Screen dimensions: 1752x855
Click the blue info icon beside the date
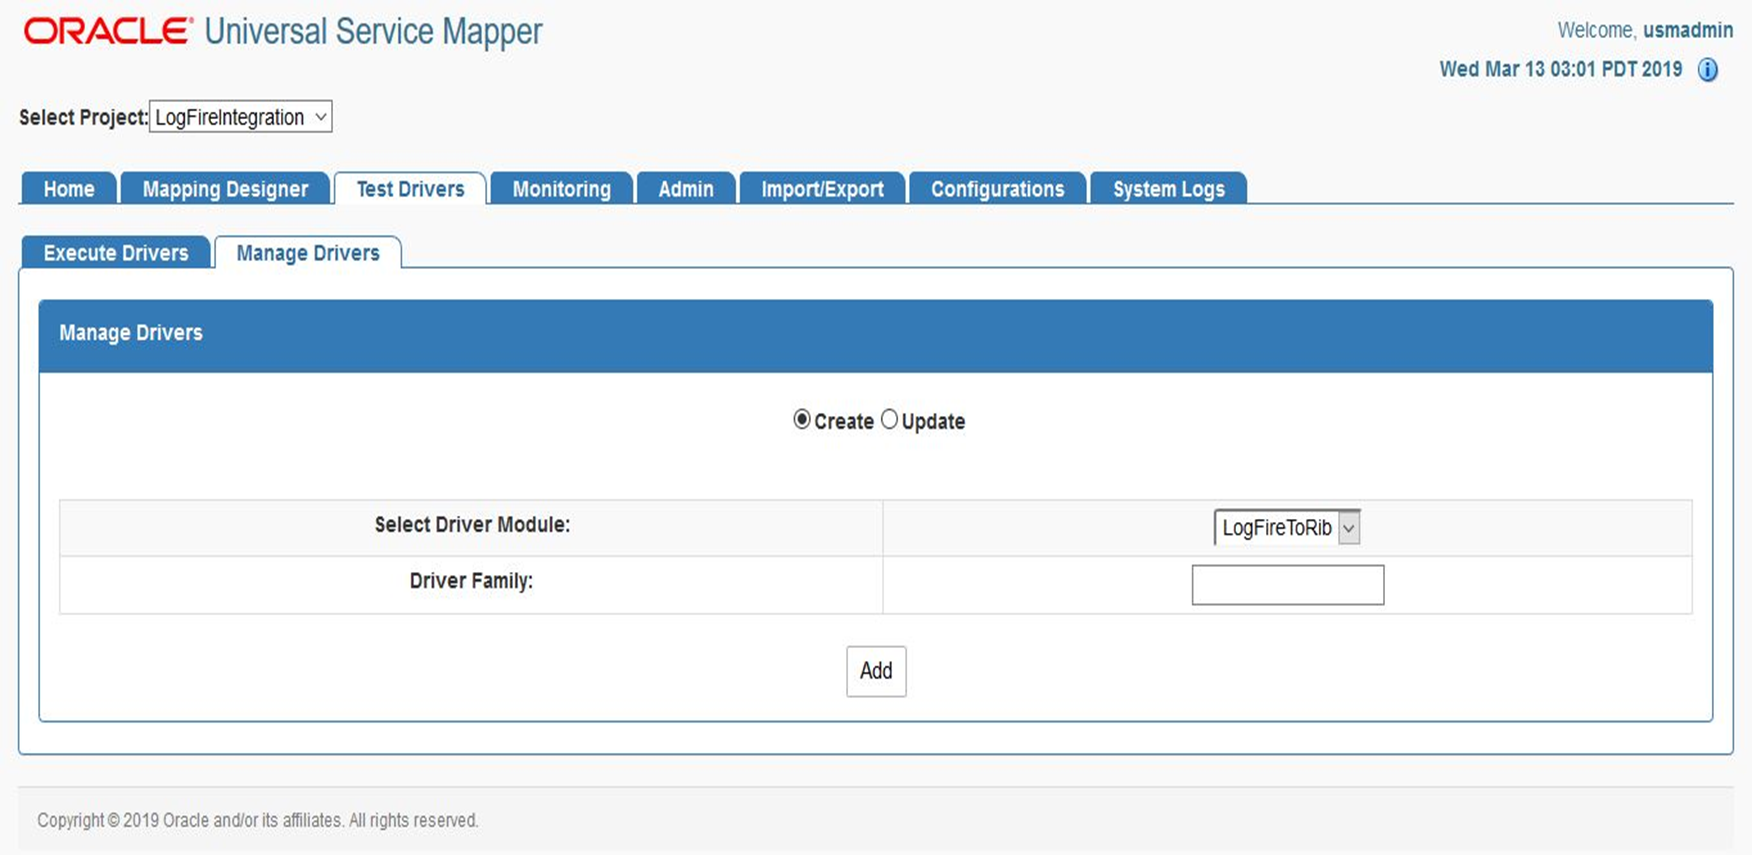pos(1708,70)
